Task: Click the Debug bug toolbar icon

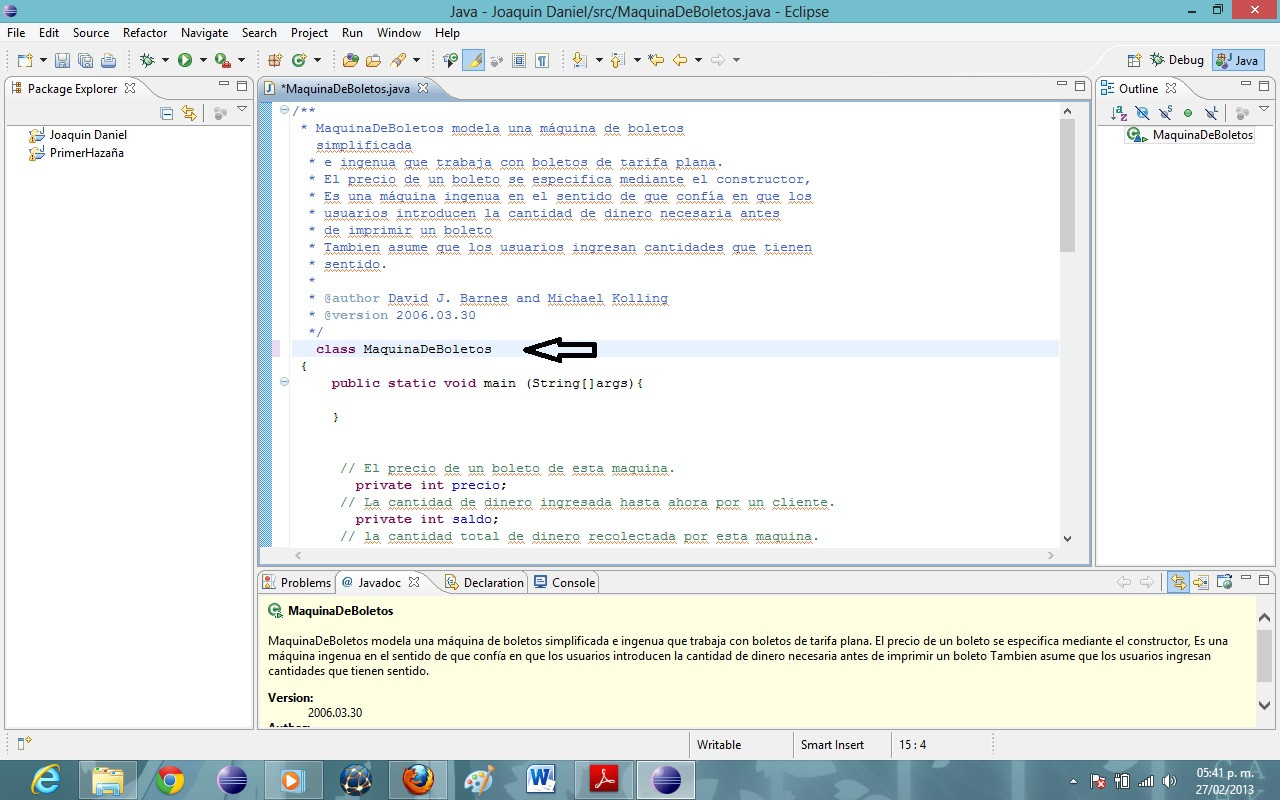Action: pyautogui.click(x=148, y=60)
